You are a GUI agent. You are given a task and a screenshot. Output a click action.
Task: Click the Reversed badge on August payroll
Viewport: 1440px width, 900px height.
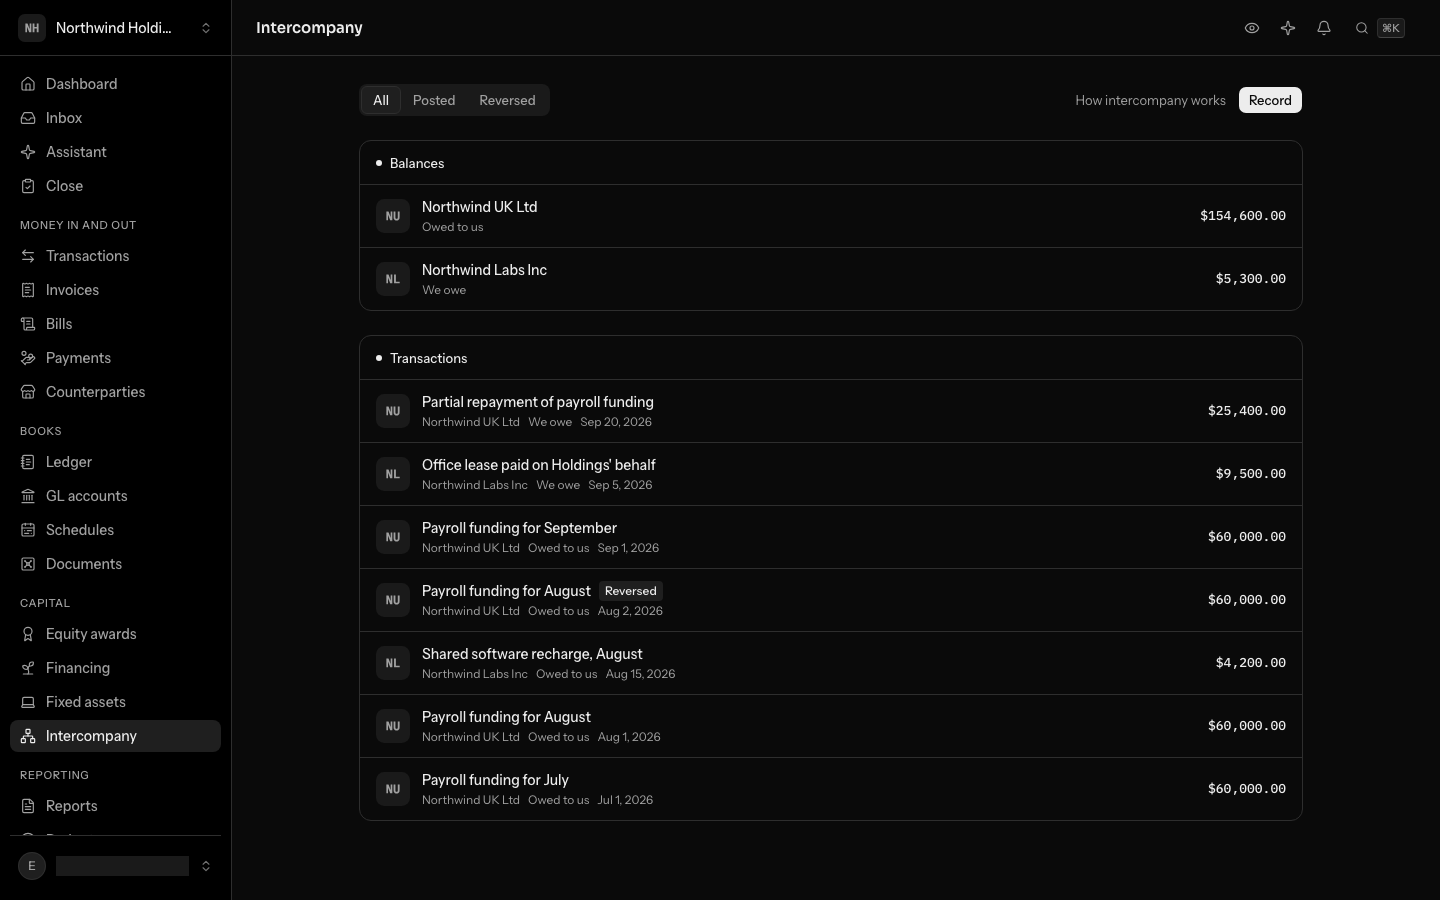point(631,591)
